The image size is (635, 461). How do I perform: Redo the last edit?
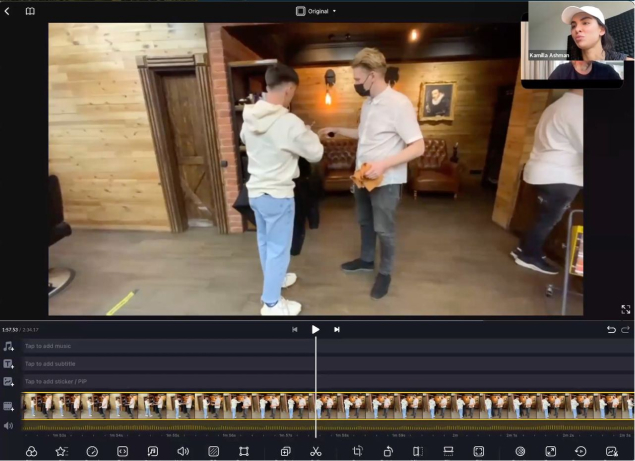(626, 330)
